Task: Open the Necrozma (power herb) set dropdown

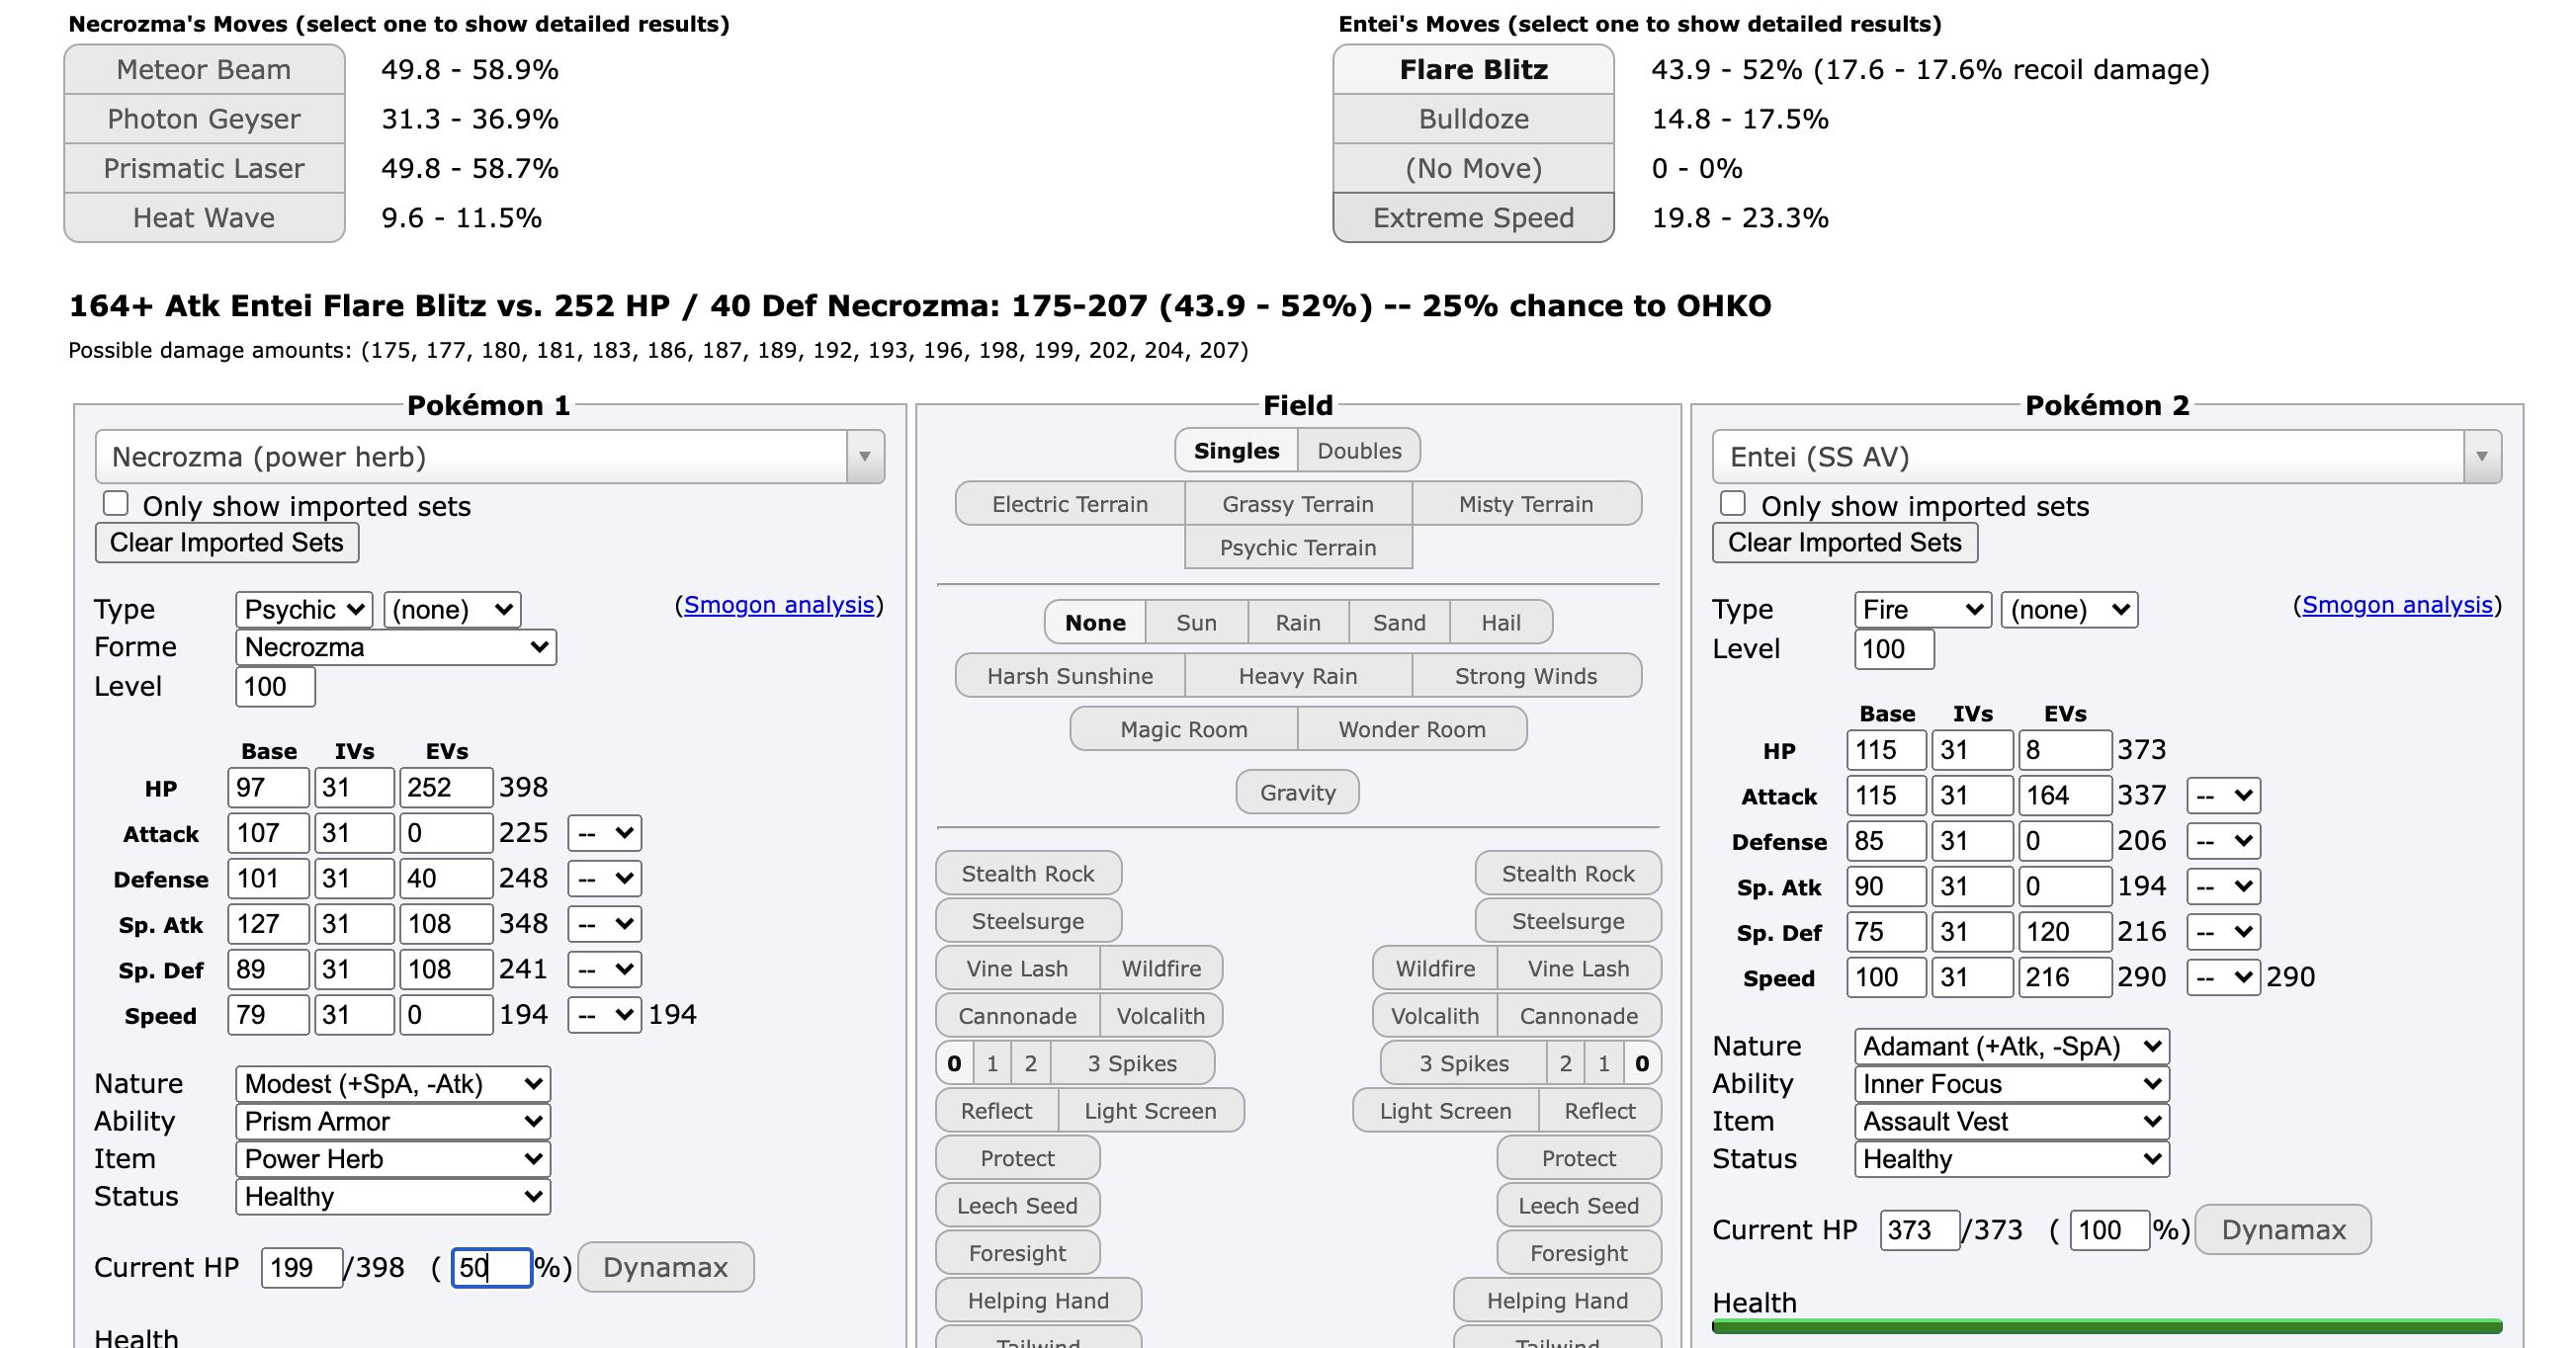Action: pyautogui.click(x=490, y=457)
